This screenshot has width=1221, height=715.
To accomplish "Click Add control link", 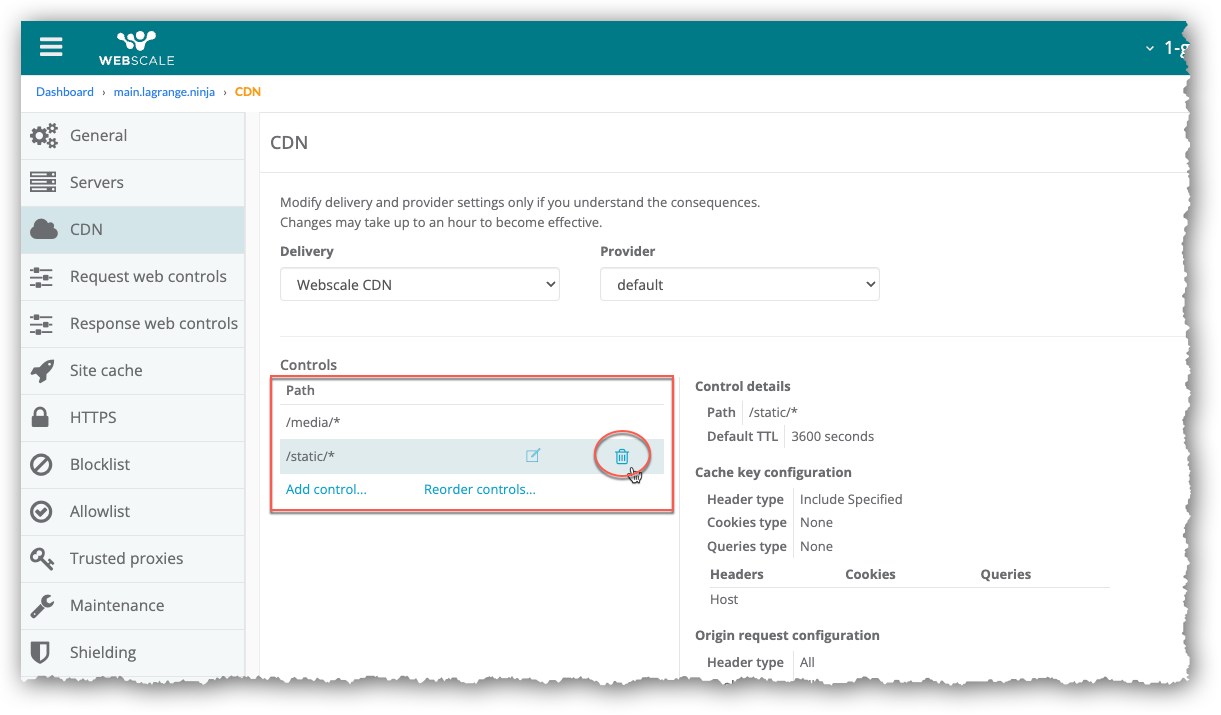I will tap(326, 490).
